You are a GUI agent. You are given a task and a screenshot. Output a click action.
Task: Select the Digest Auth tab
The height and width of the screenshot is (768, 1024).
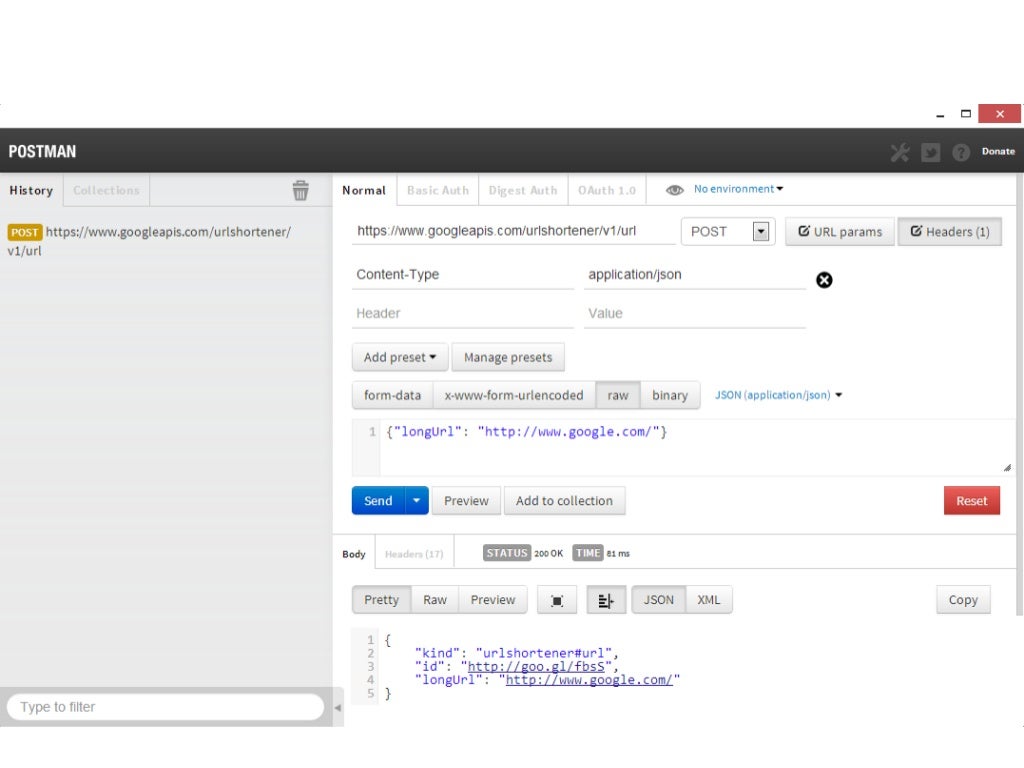(522, 190)
